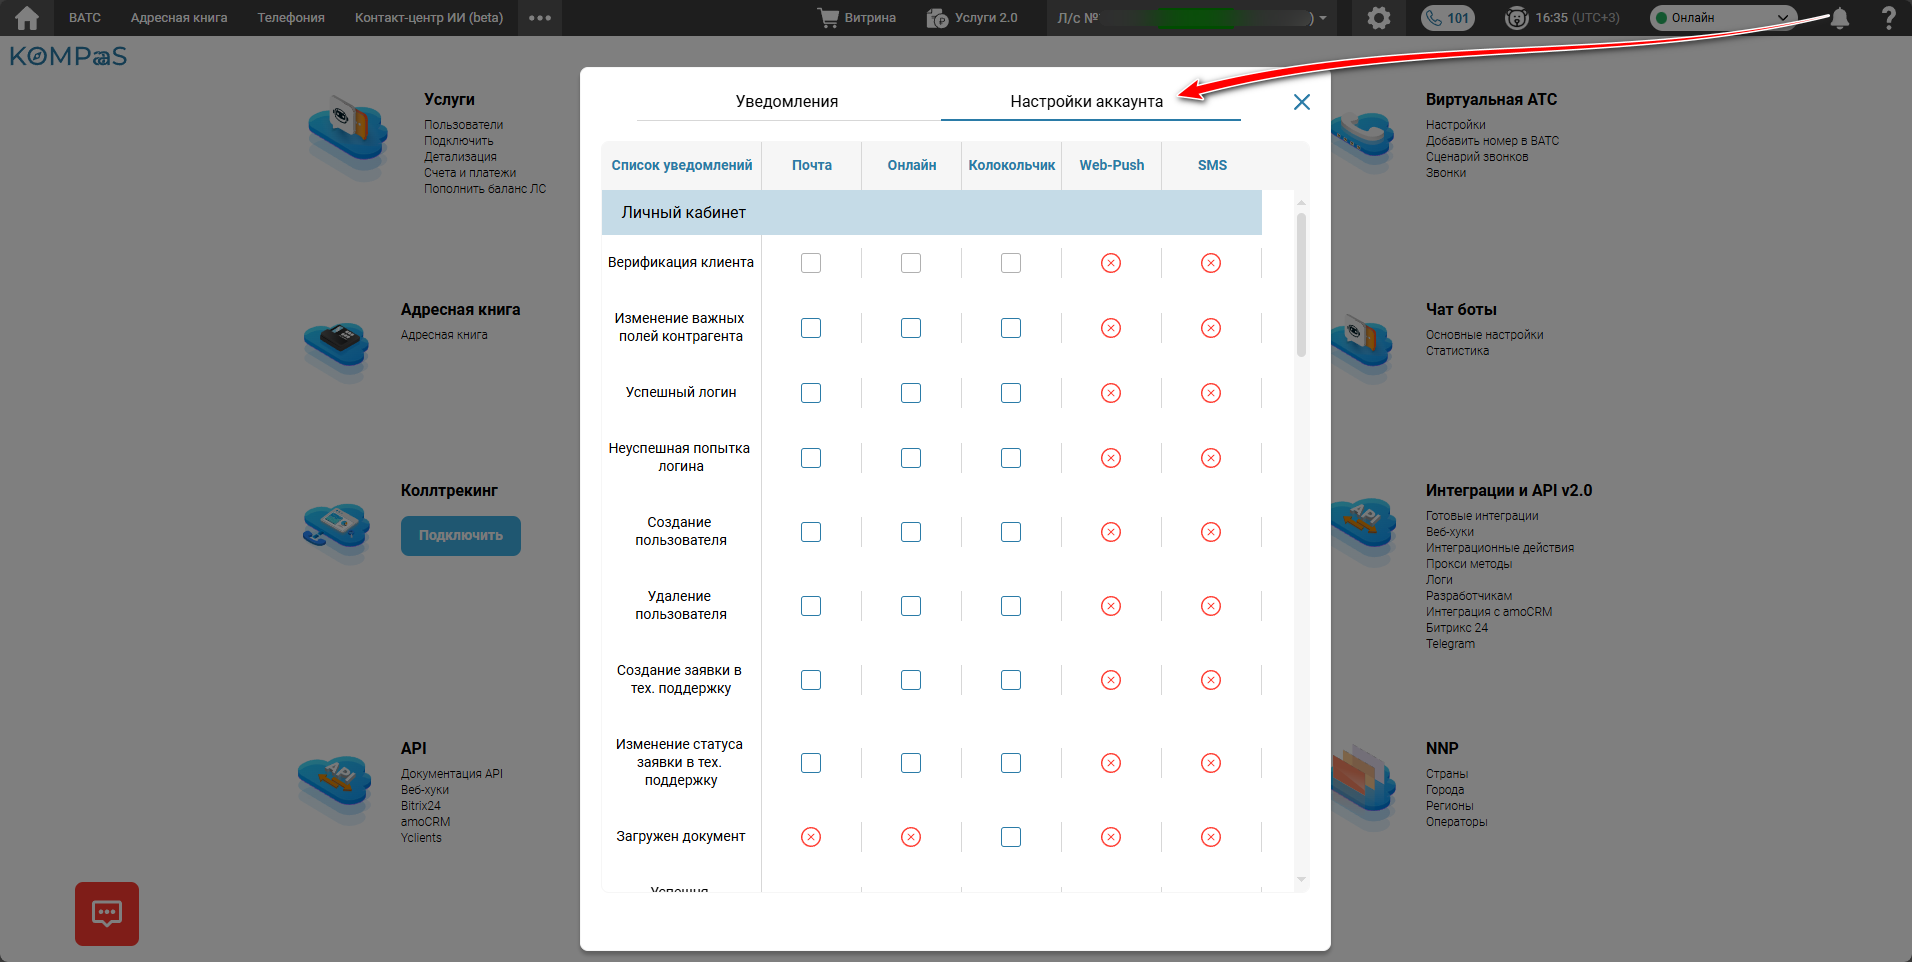The height and width of the screenshot is (962, 1912).
Task: Open the help question mark
Action: point(1888,18)
